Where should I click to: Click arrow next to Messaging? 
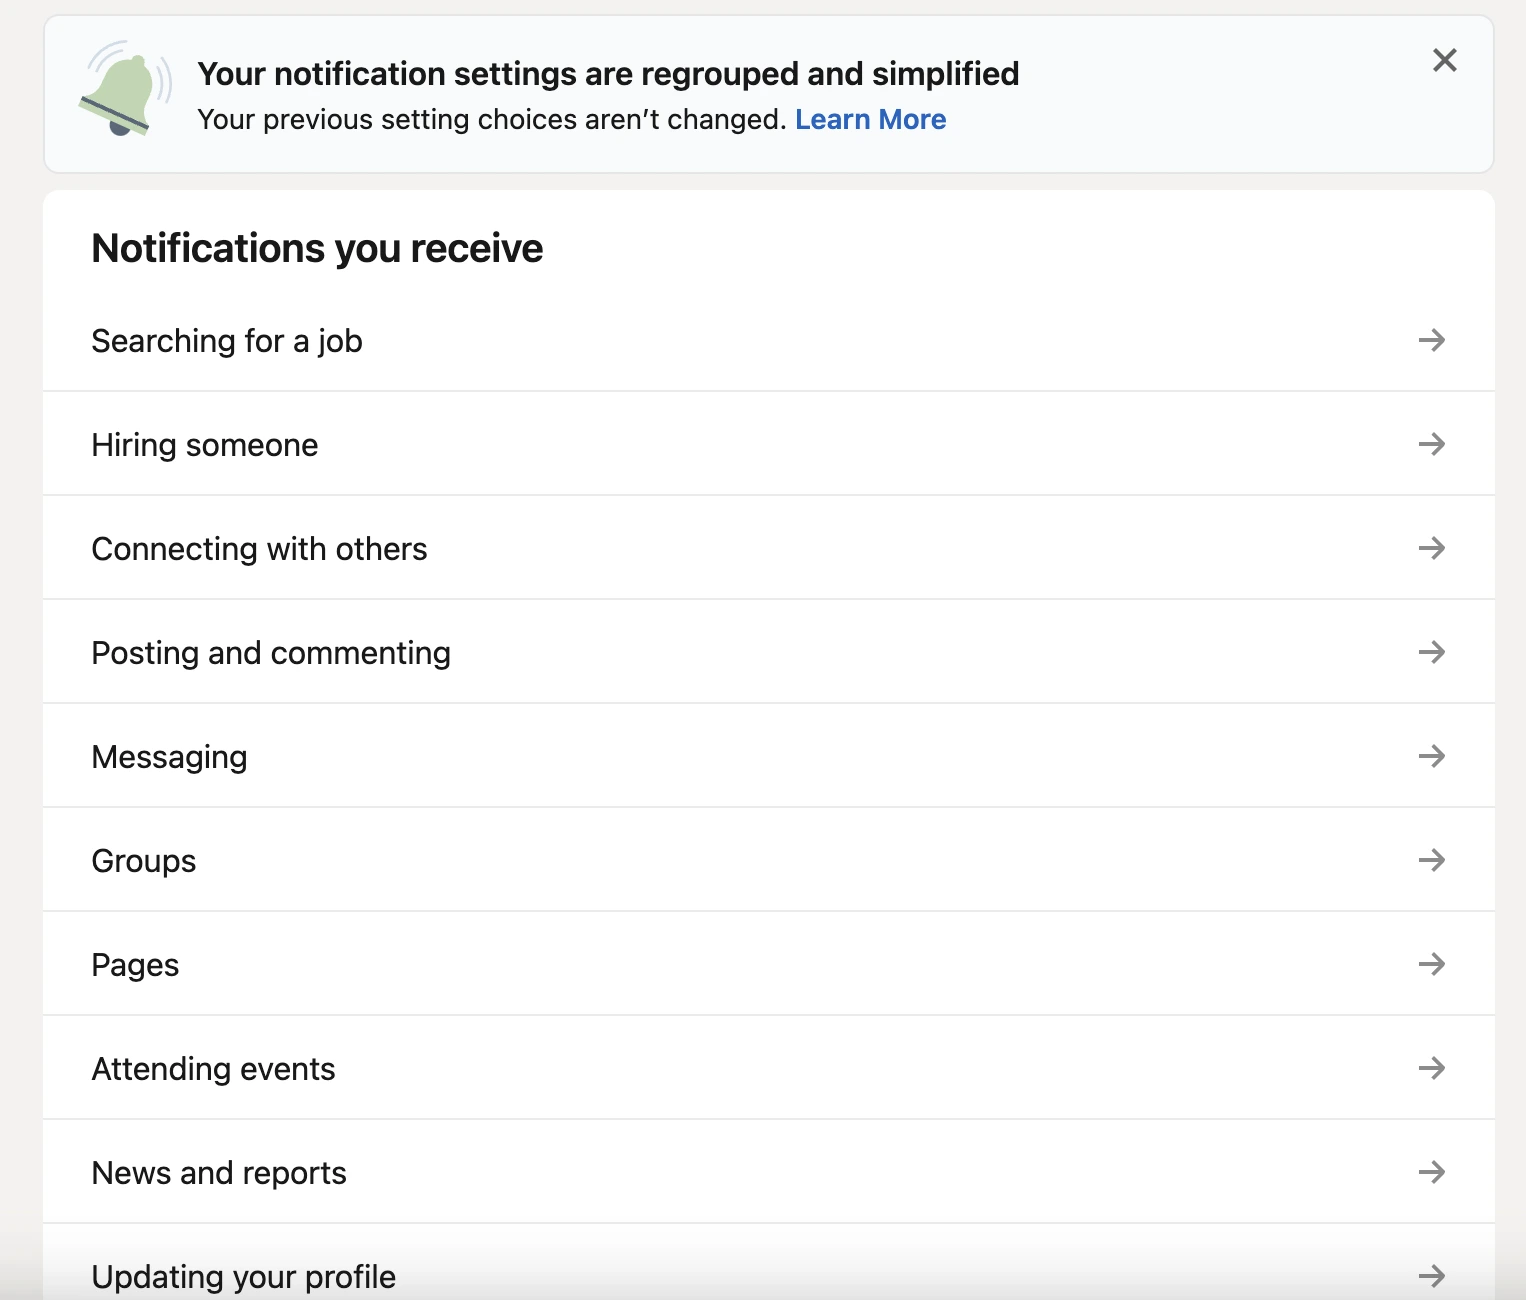pos(1432,756)
